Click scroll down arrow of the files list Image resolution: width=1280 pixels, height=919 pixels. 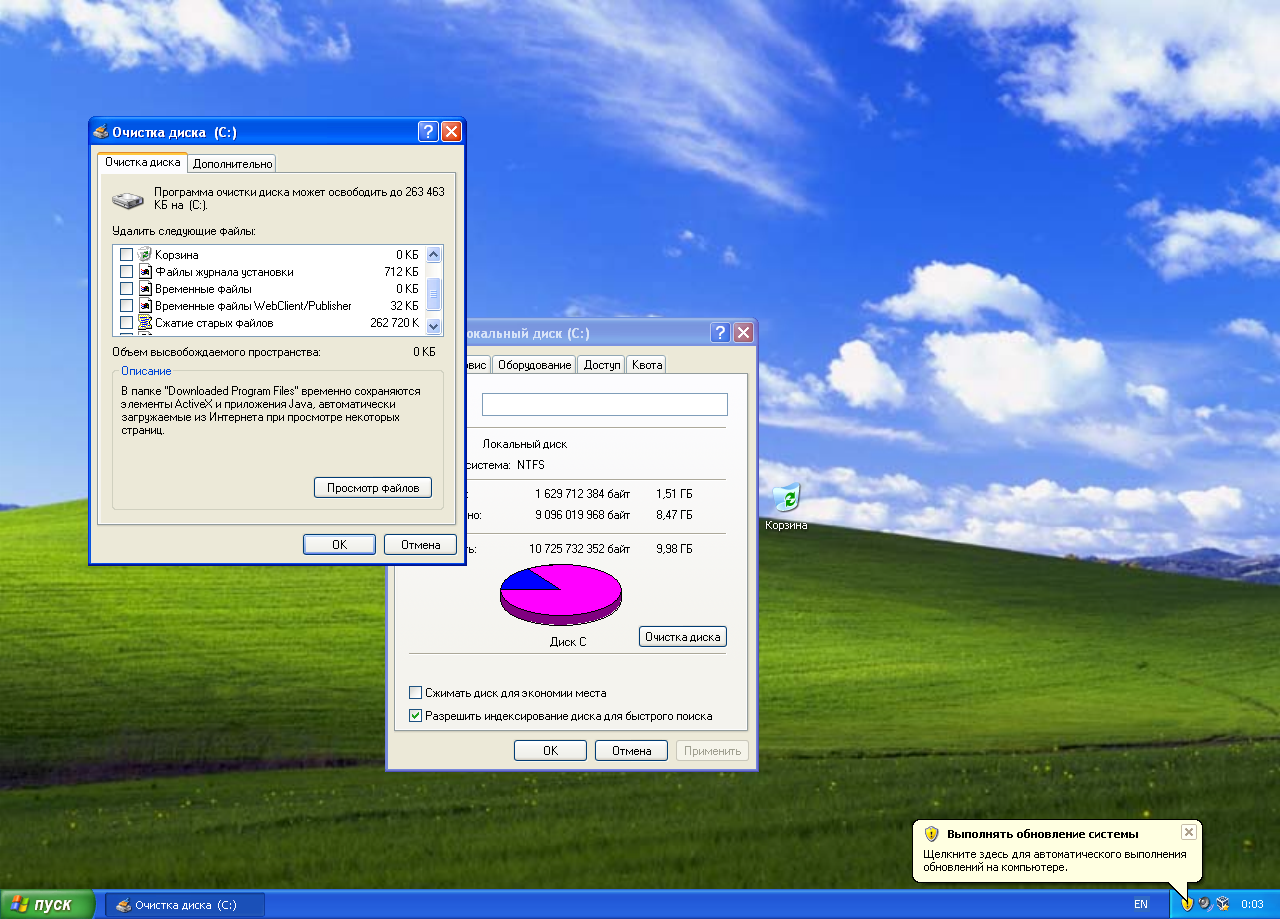434,326
